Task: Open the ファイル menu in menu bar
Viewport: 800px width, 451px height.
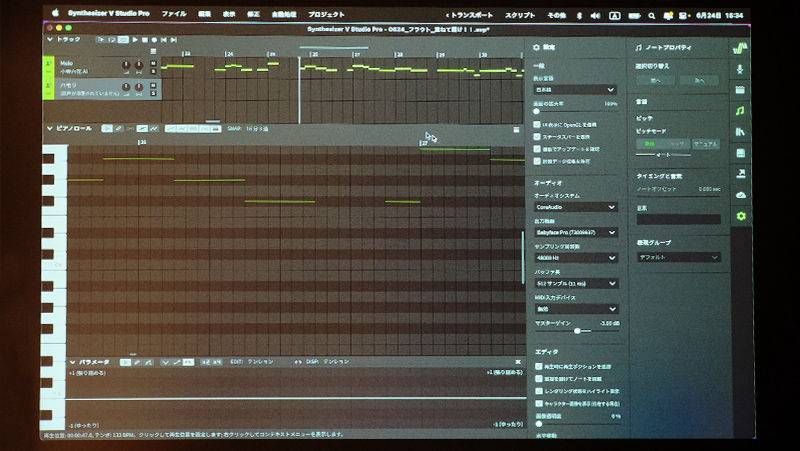Action: (x=173, y=15)
